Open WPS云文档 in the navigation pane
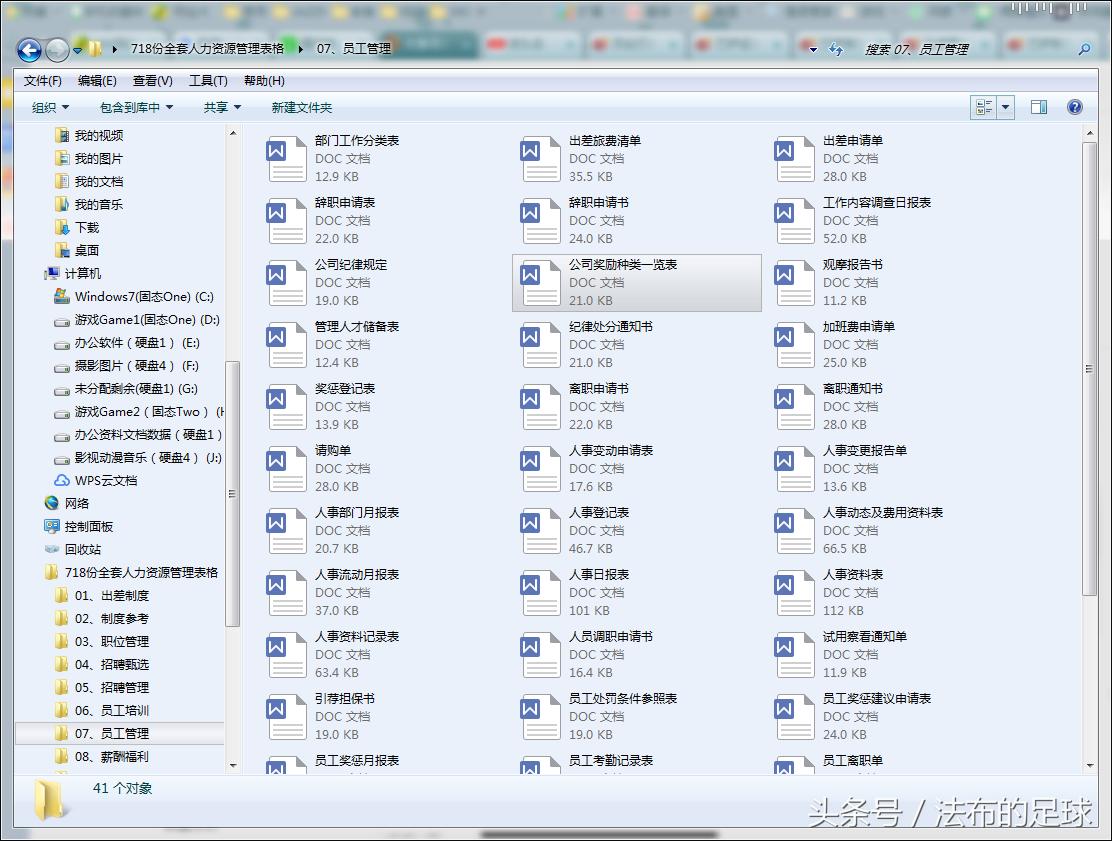This screenshot has height=841, width=1112. point(104,481)
